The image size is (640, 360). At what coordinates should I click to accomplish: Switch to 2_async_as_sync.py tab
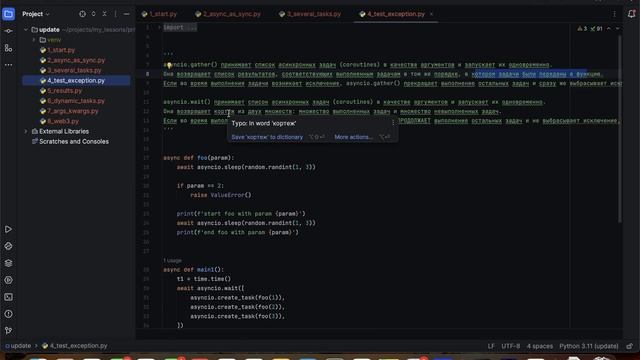pyautogui.click(x=228, y=14)
